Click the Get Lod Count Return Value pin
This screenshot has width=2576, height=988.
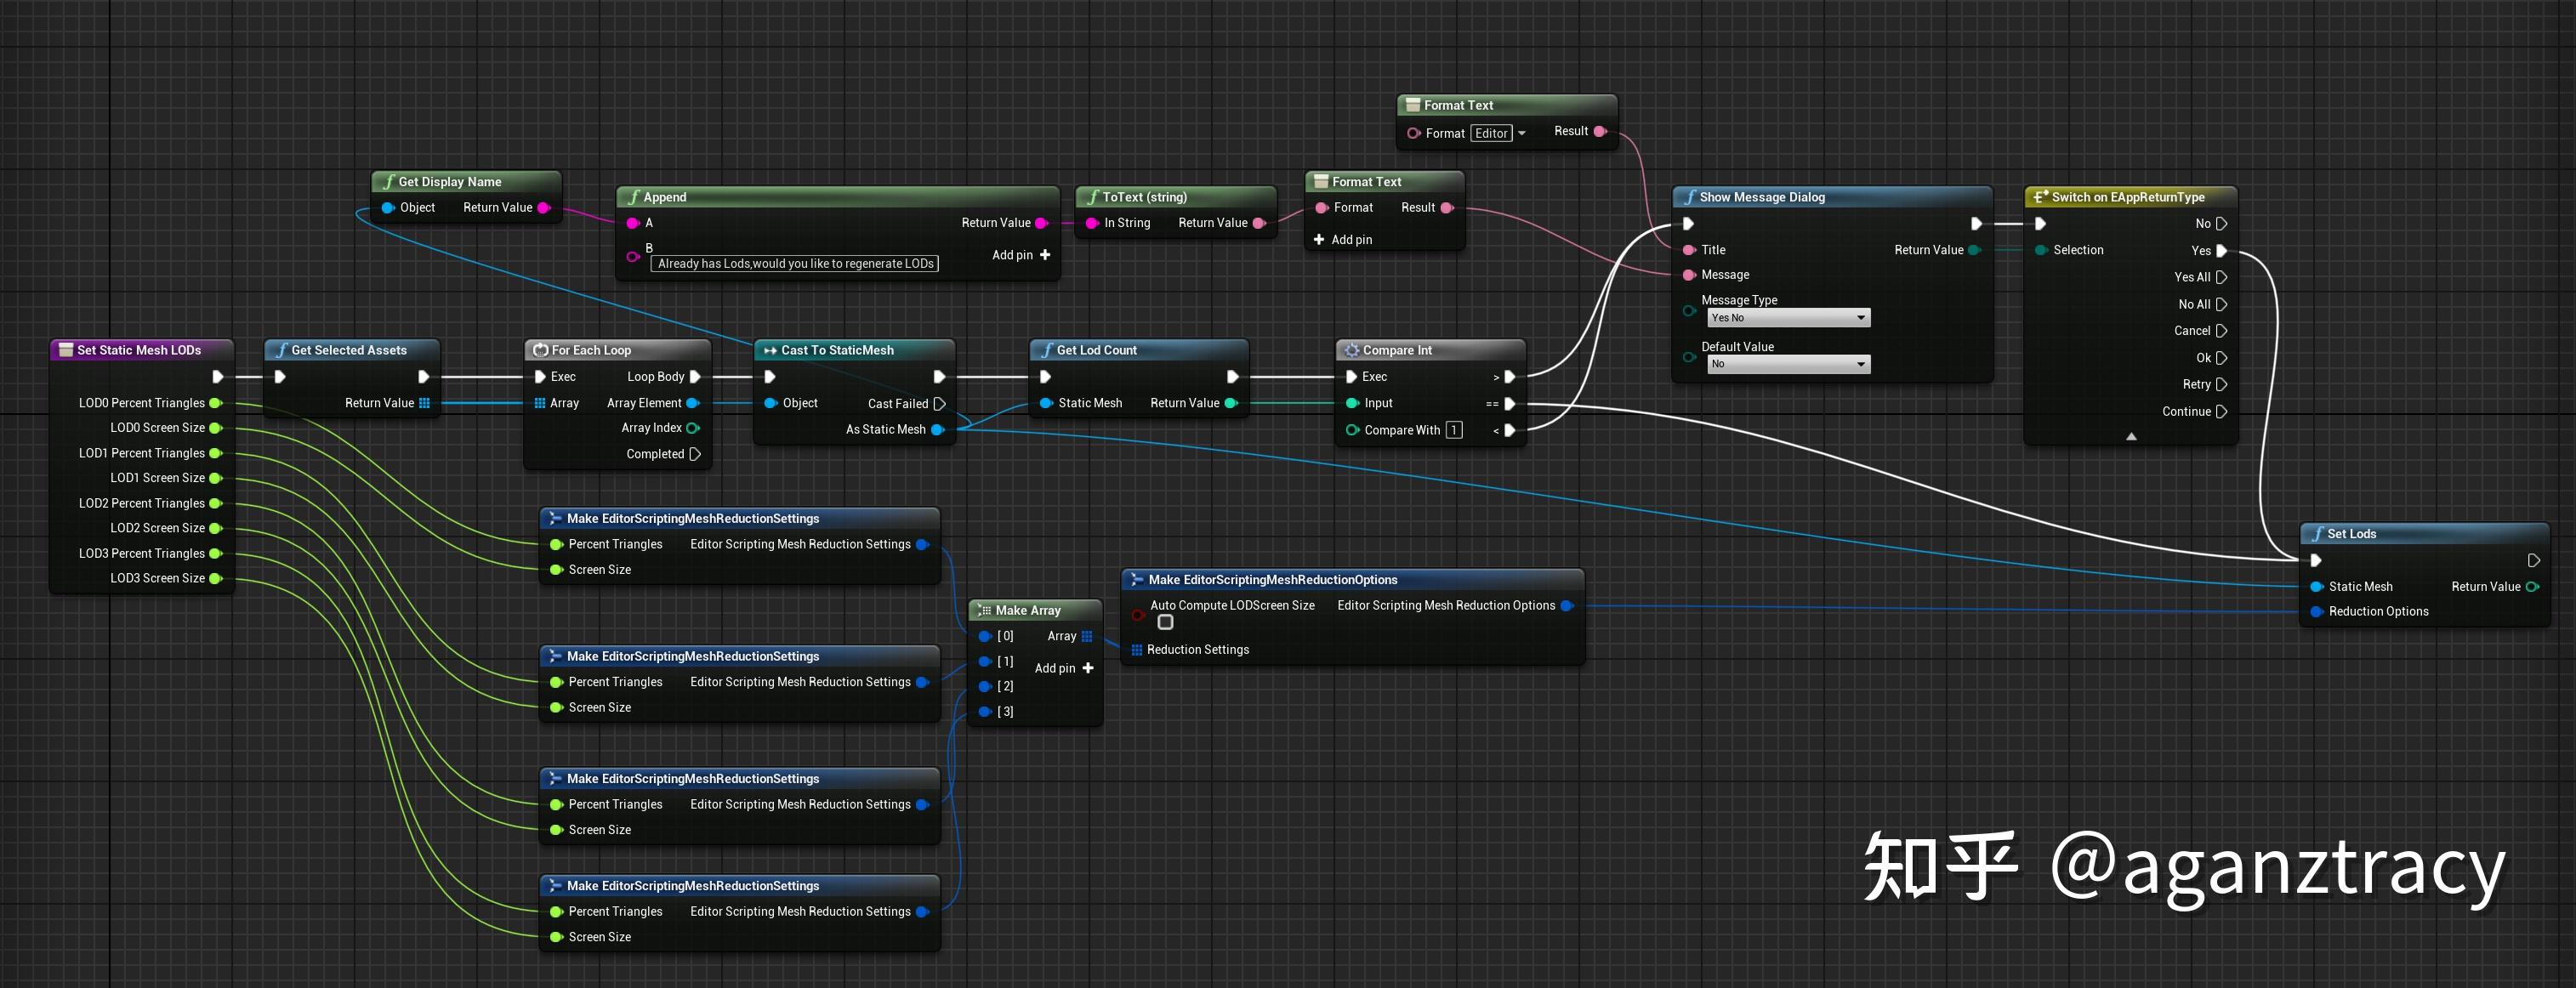tap(1232, 403)
